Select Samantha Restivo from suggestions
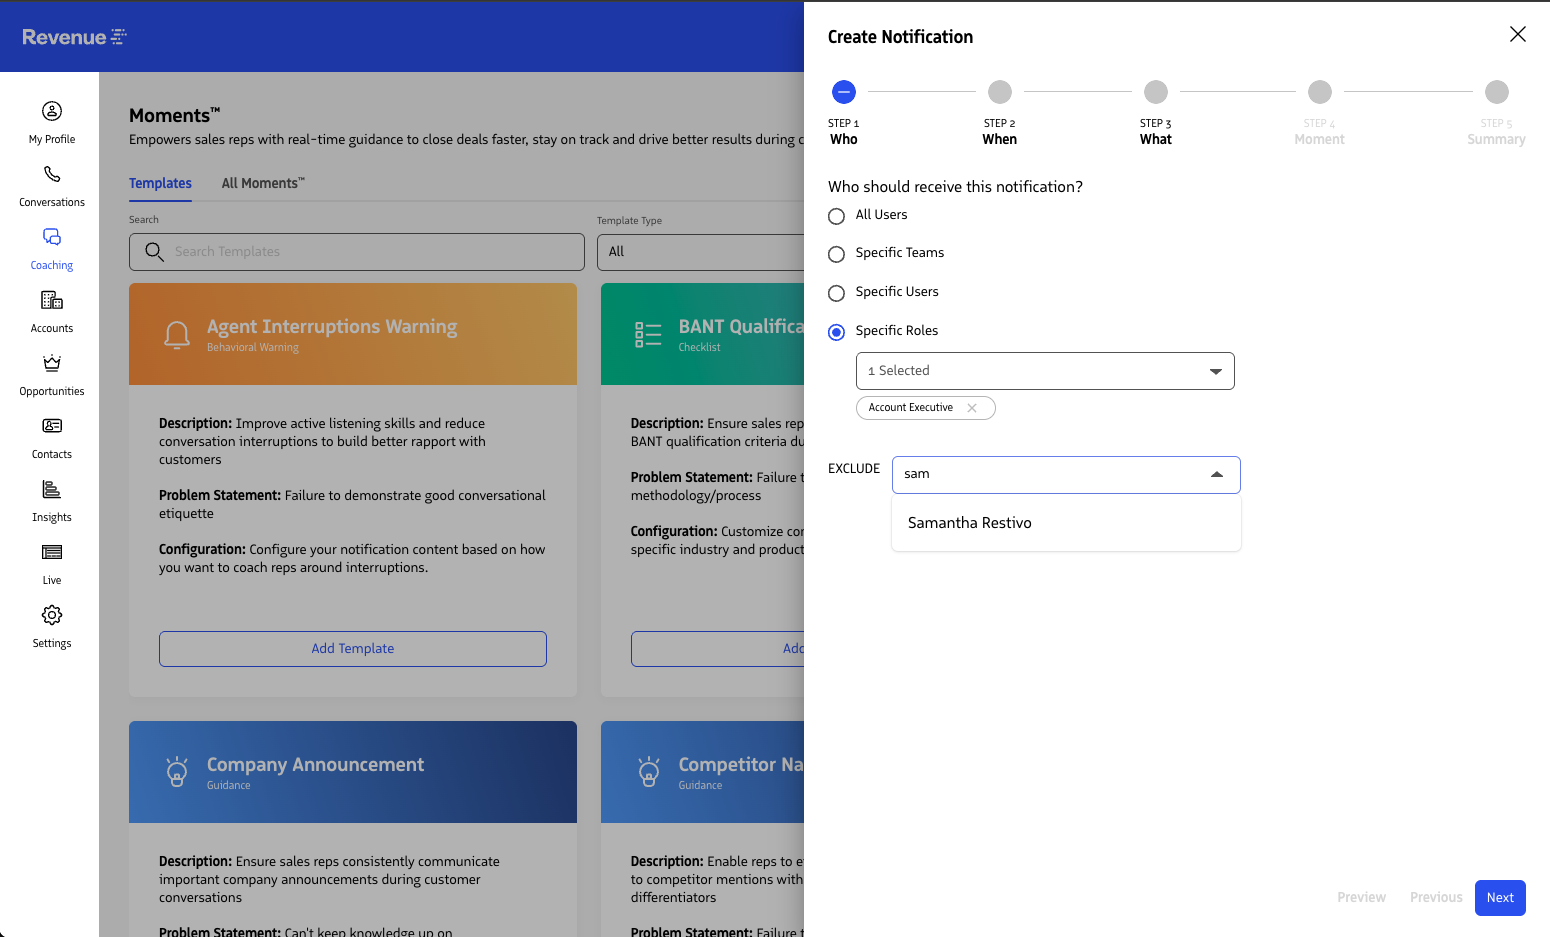1550x937 pixels. [969, 523]
